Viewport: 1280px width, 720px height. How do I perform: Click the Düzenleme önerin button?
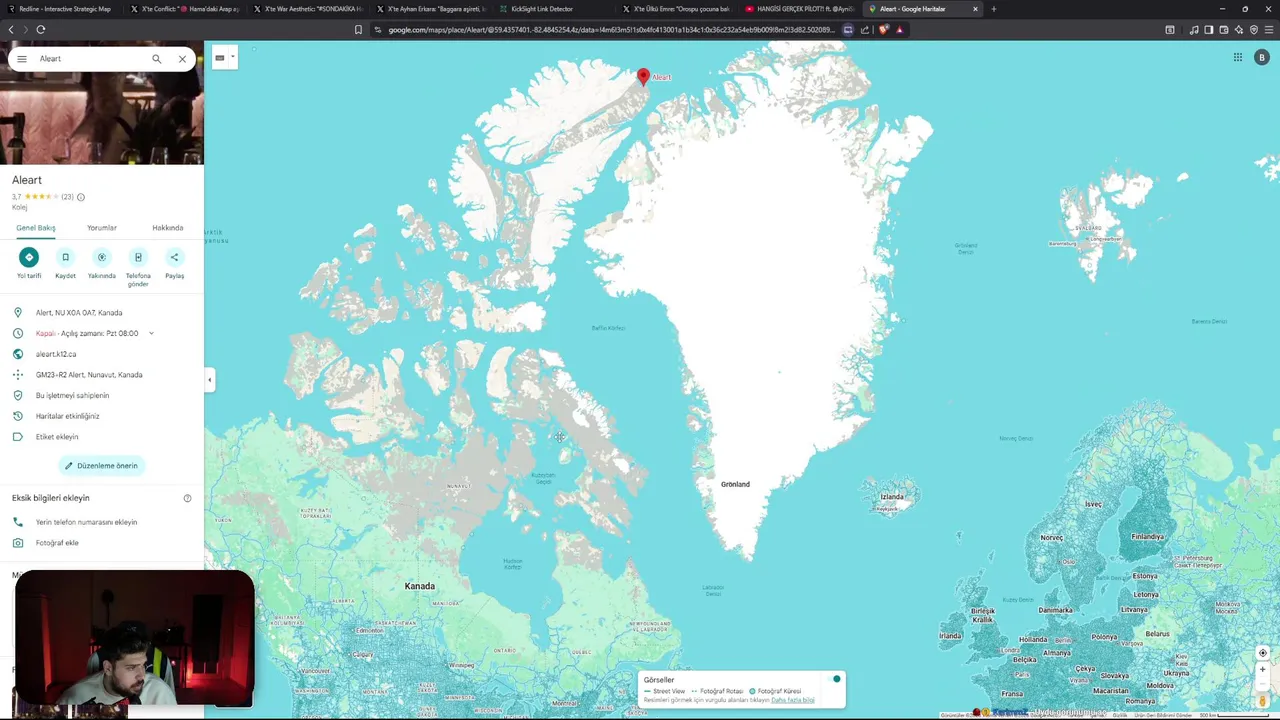click(x=101, y=465)
